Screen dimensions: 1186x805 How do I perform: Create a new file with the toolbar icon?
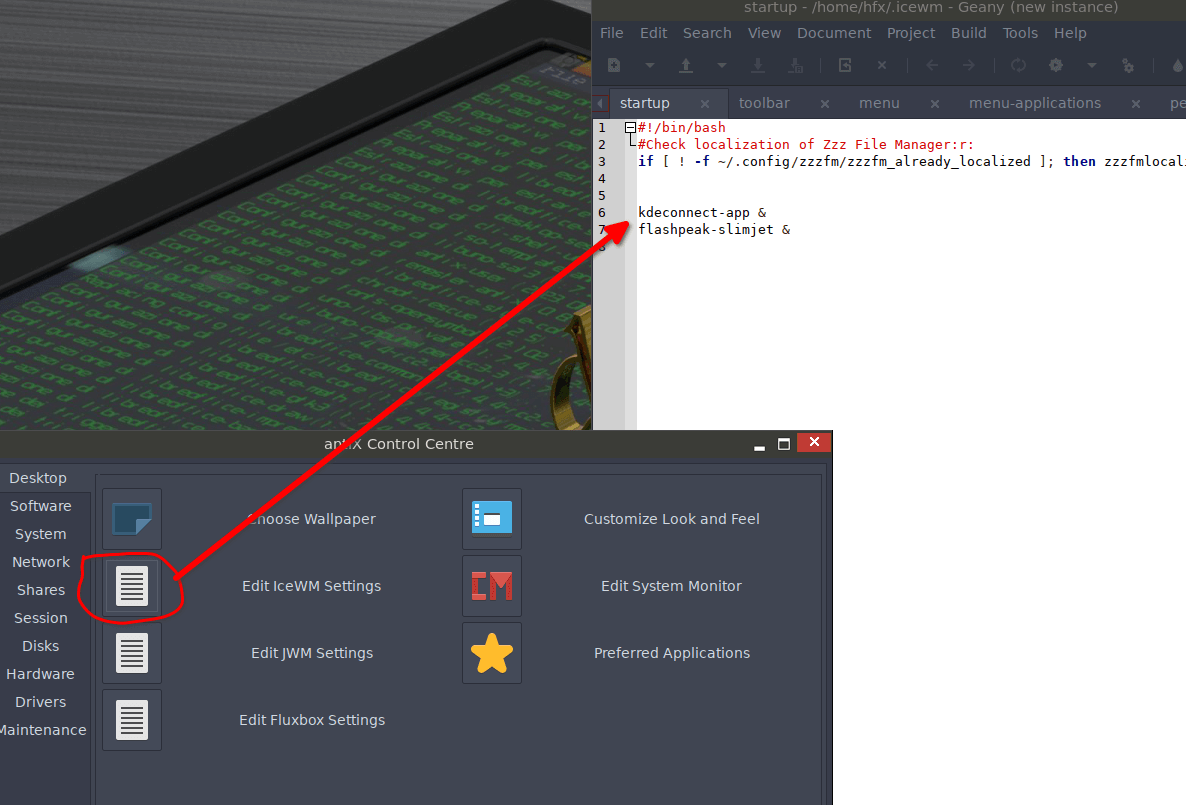point(613,65)
